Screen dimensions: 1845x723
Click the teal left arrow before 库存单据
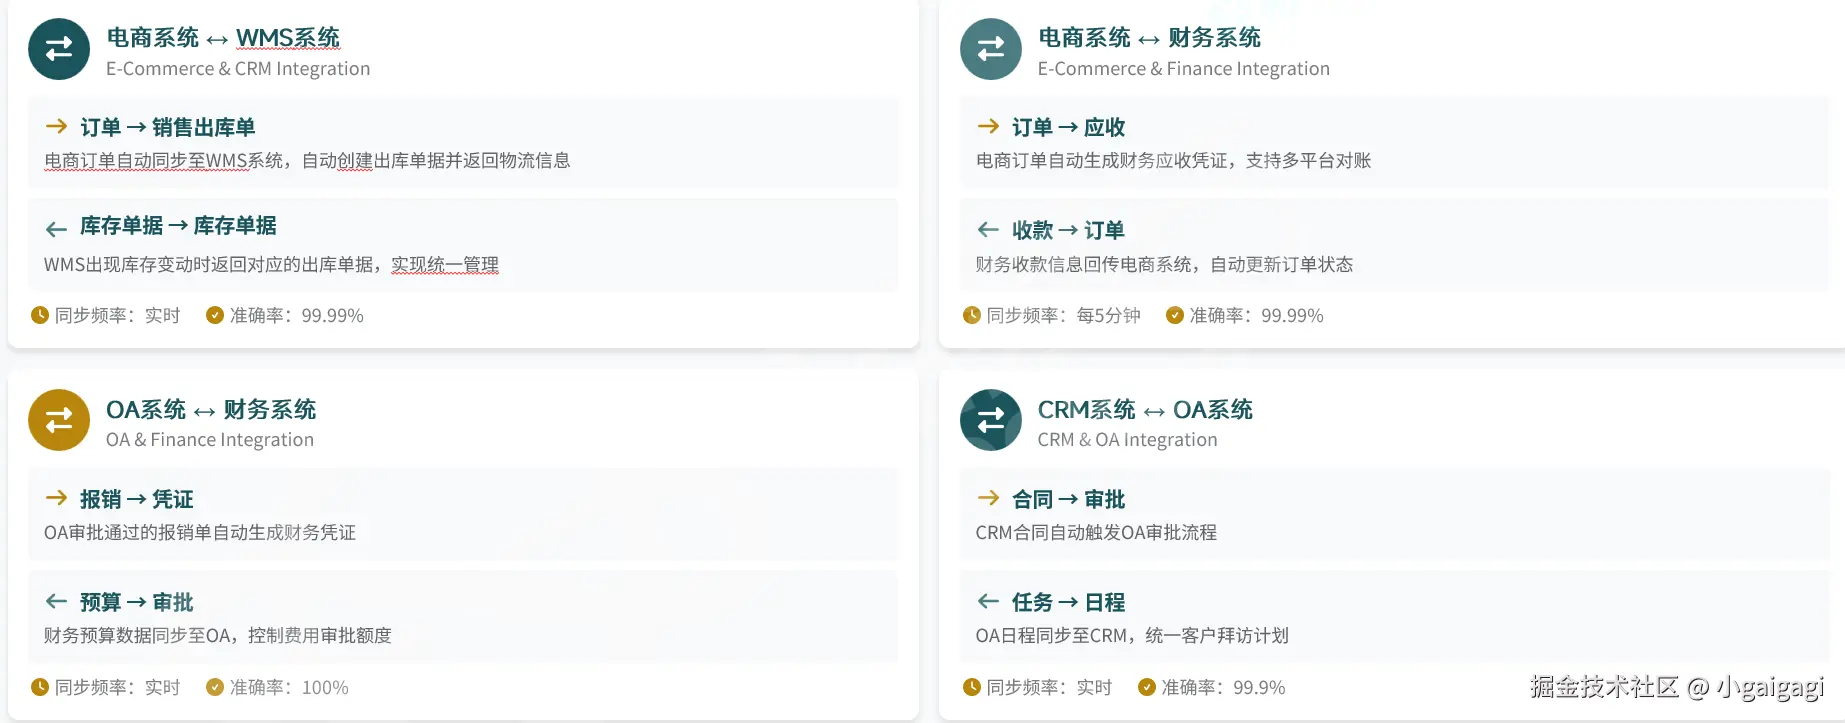[56, 229]
